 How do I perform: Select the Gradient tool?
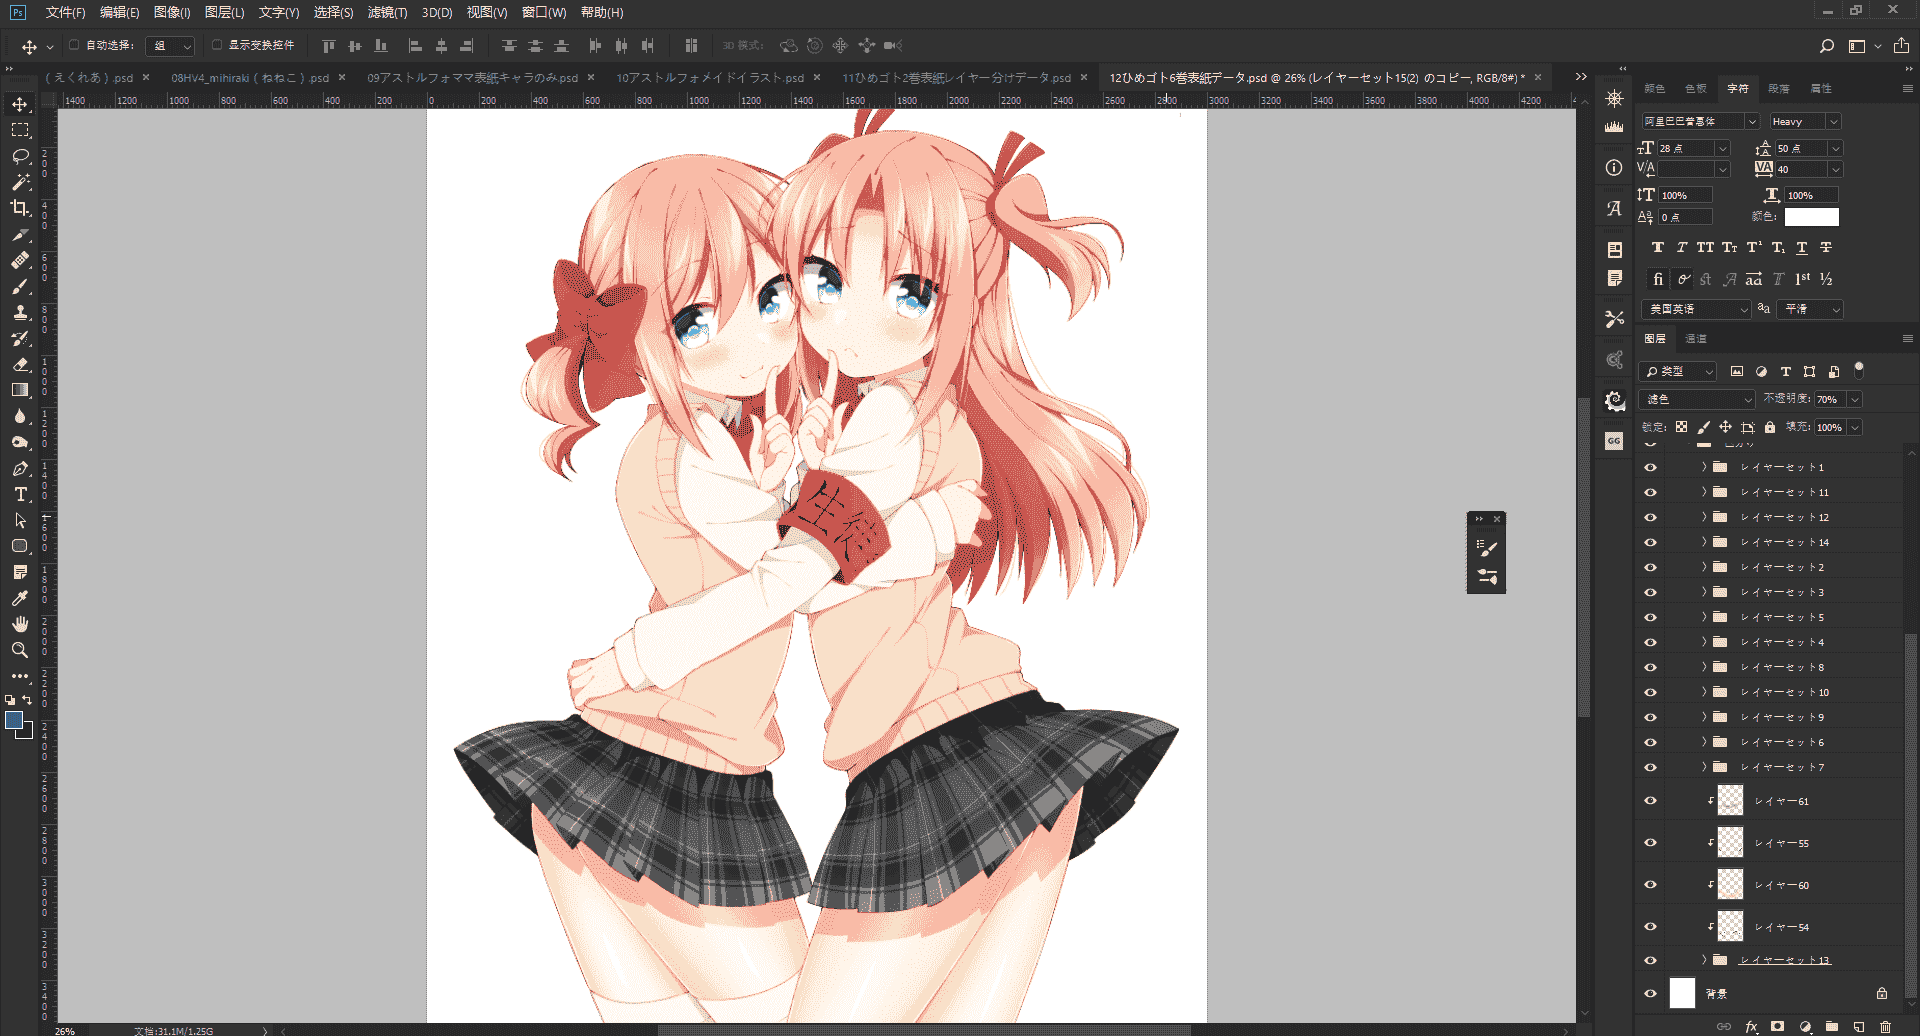20,390
